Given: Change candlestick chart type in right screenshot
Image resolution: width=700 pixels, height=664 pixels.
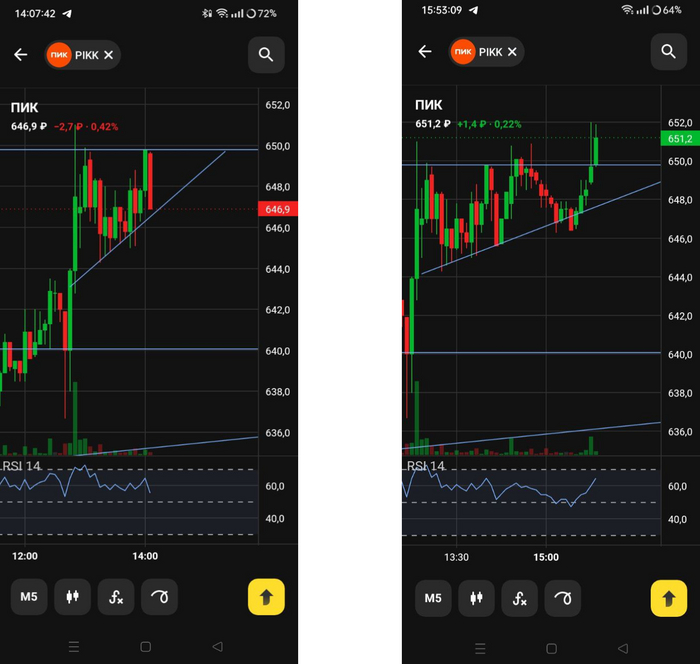Looking at the screenshot, I should pyautogui.click(x=476, y=598).
